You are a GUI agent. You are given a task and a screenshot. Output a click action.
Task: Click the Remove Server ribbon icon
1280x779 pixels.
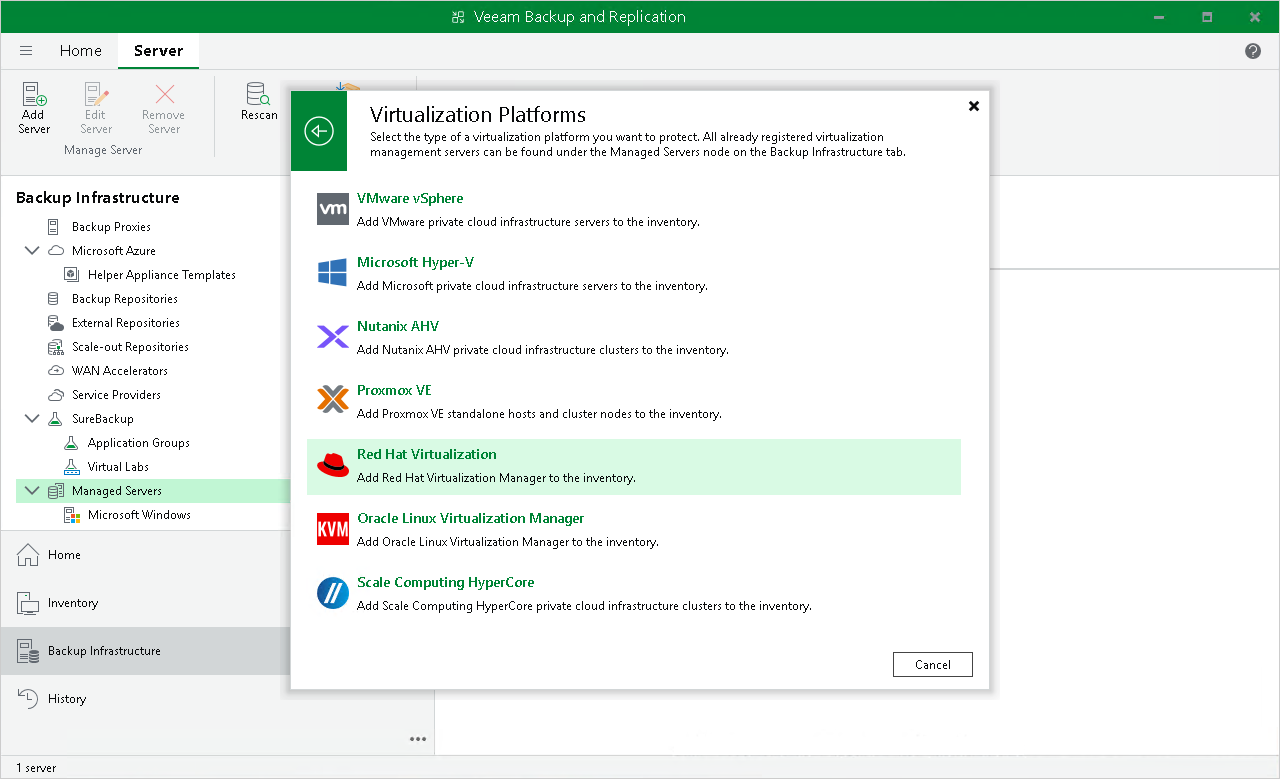[164, 95]
